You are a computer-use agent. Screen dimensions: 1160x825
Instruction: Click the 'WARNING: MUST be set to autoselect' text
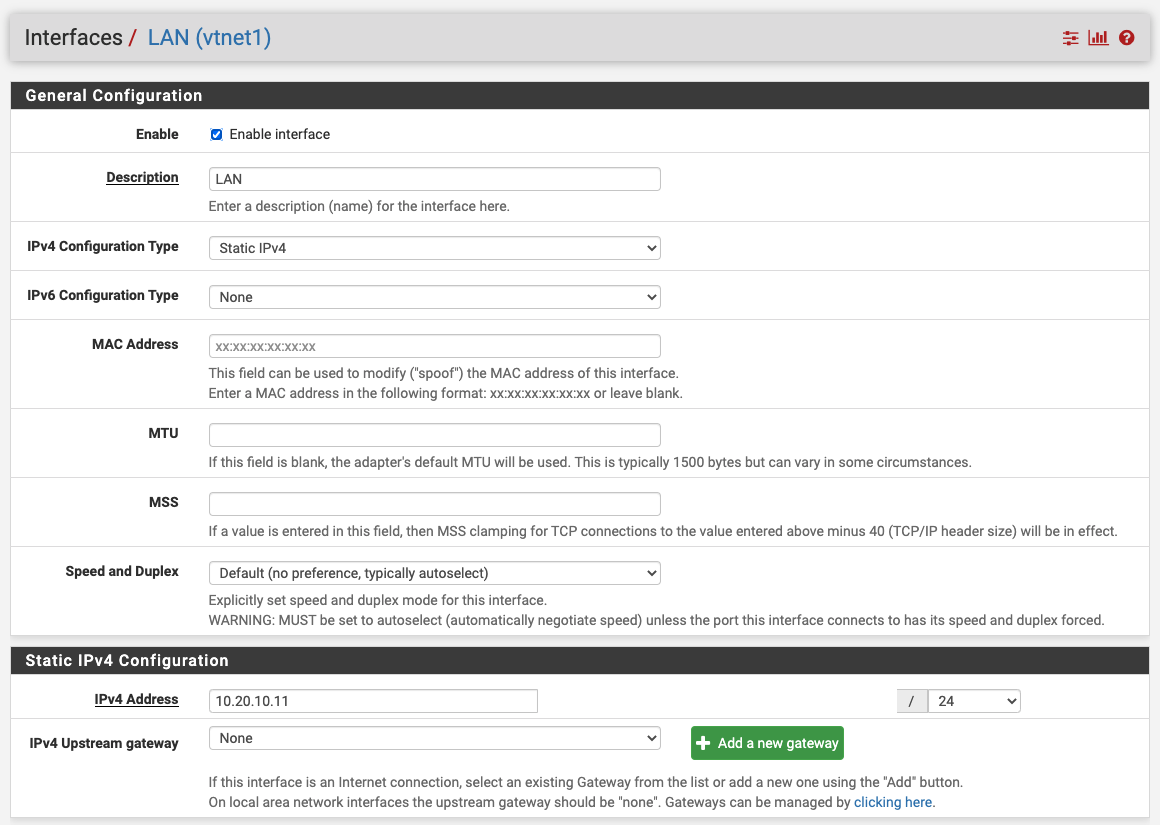point(656,620)
